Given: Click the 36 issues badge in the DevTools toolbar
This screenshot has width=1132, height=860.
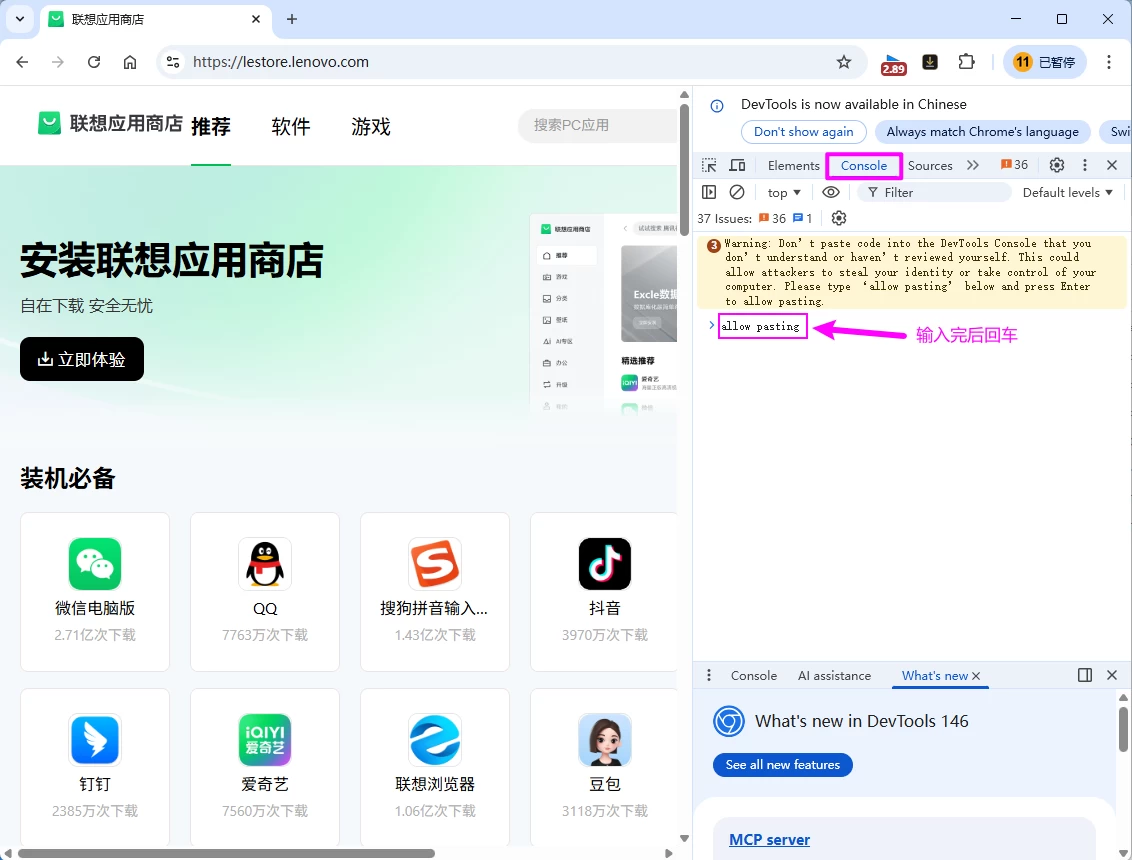Looking at the screenshot, I should [1014, 165].
